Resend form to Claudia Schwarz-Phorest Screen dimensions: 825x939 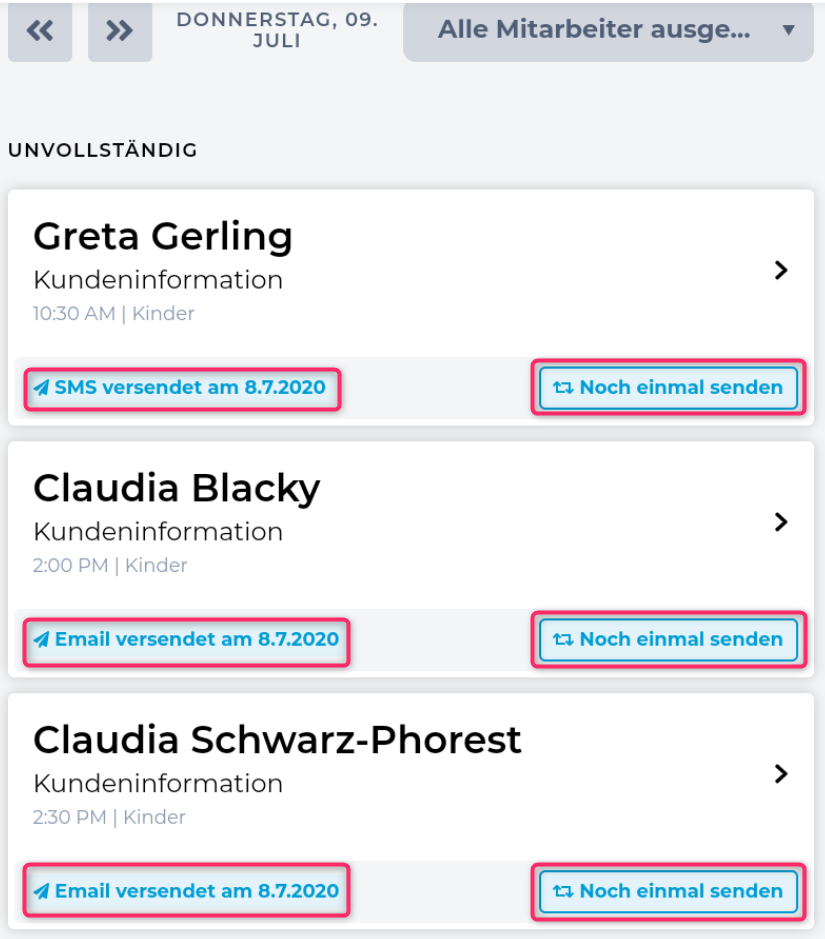[x=669, y=892]
